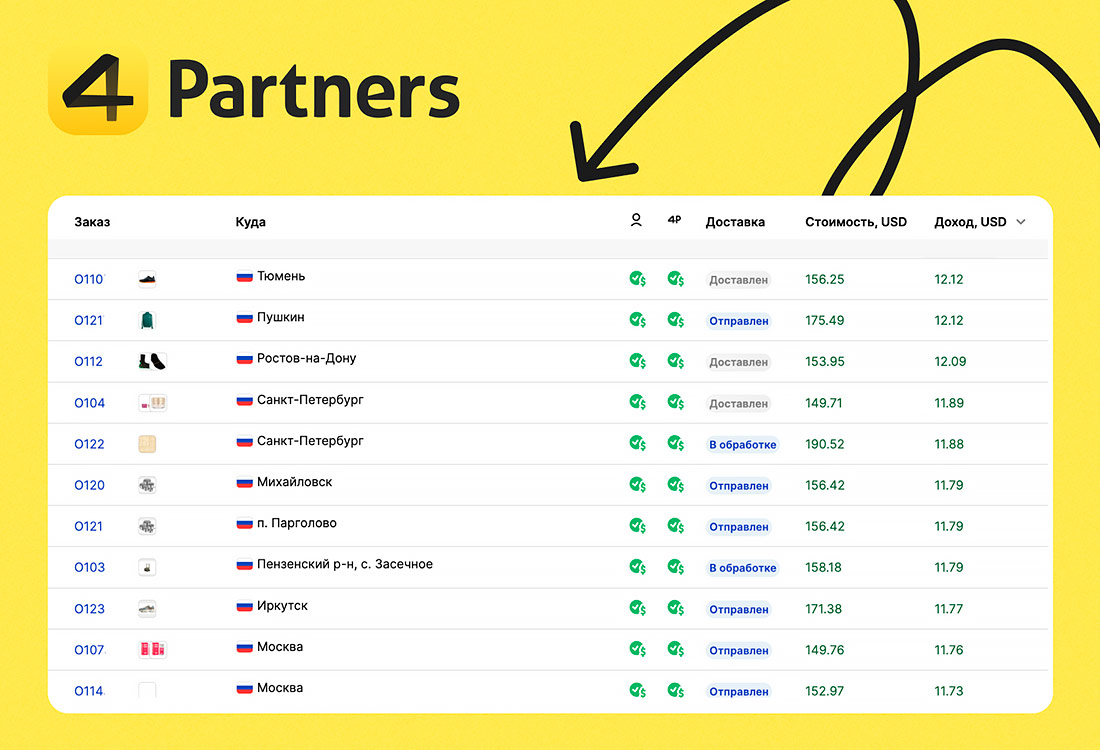
Task: Click customer payment check icon for Ростов-на-Дону
Action: click(x=637, y=361)
